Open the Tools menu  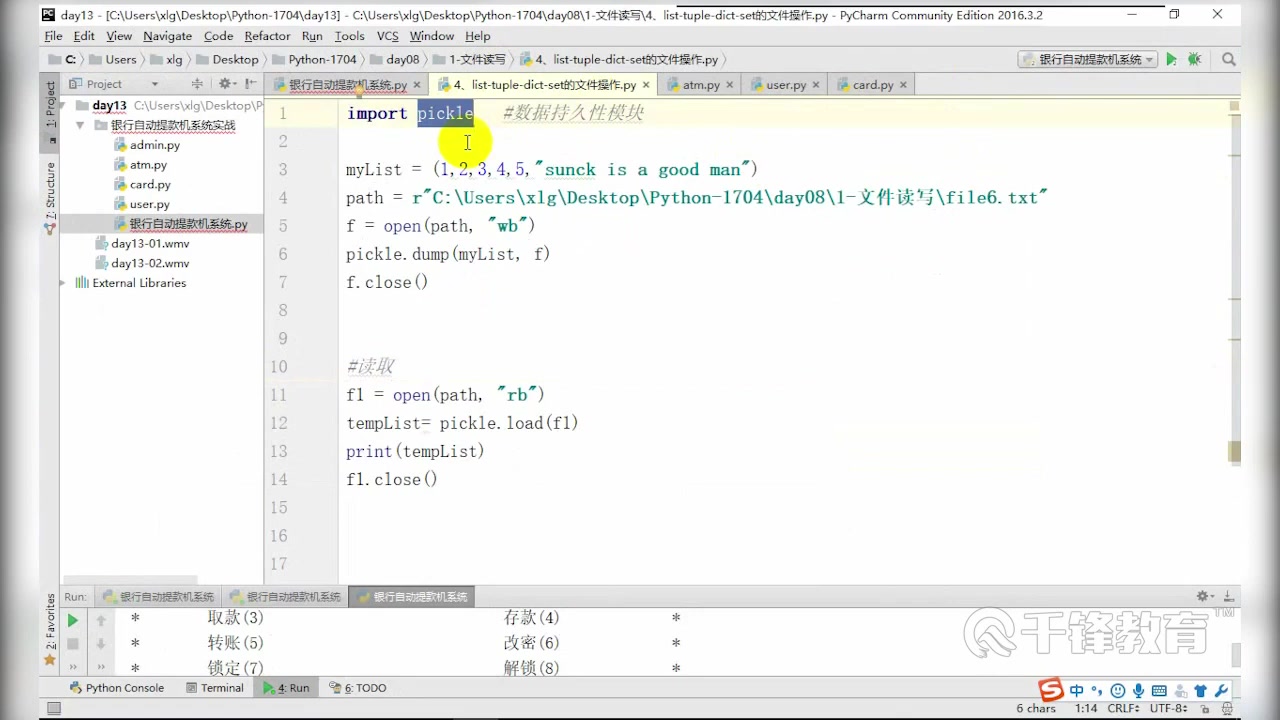coord(349,36)
